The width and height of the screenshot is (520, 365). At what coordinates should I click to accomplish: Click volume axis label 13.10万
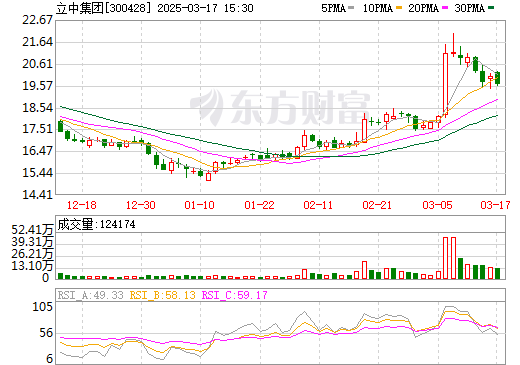[32, 266]
